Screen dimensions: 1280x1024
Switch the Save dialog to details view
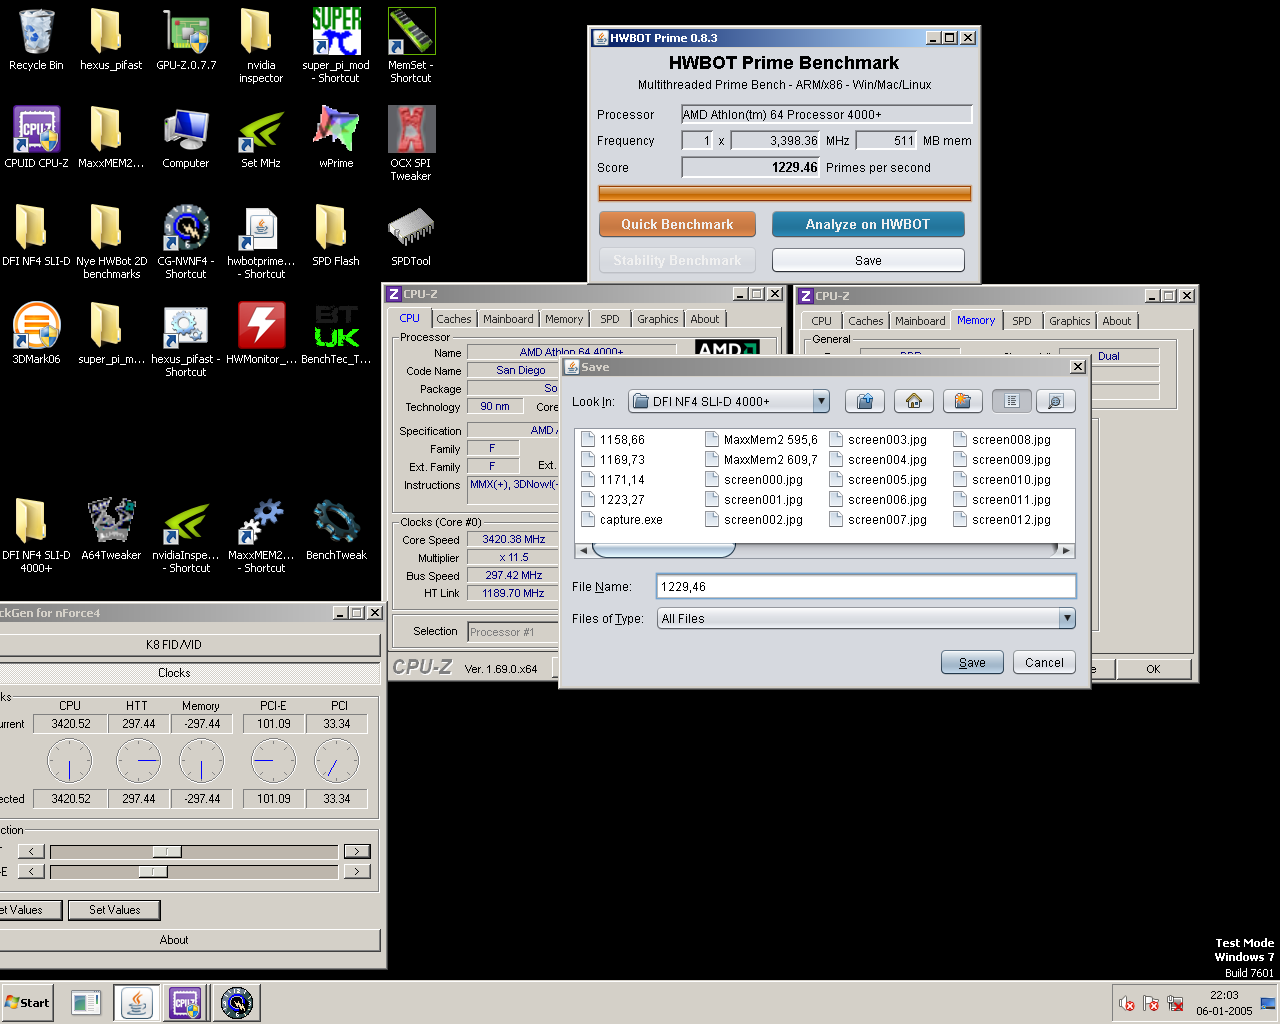click(1055, 401)
